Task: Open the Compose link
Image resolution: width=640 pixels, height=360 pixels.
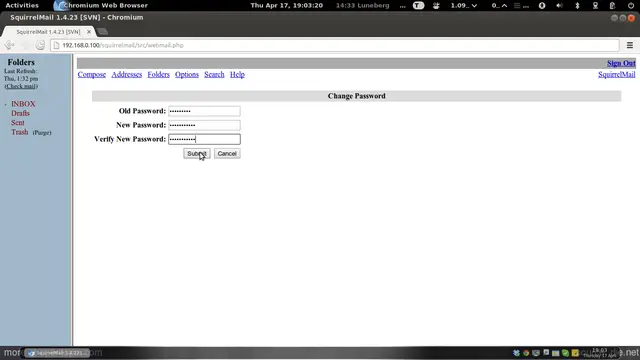Action: 92,74
